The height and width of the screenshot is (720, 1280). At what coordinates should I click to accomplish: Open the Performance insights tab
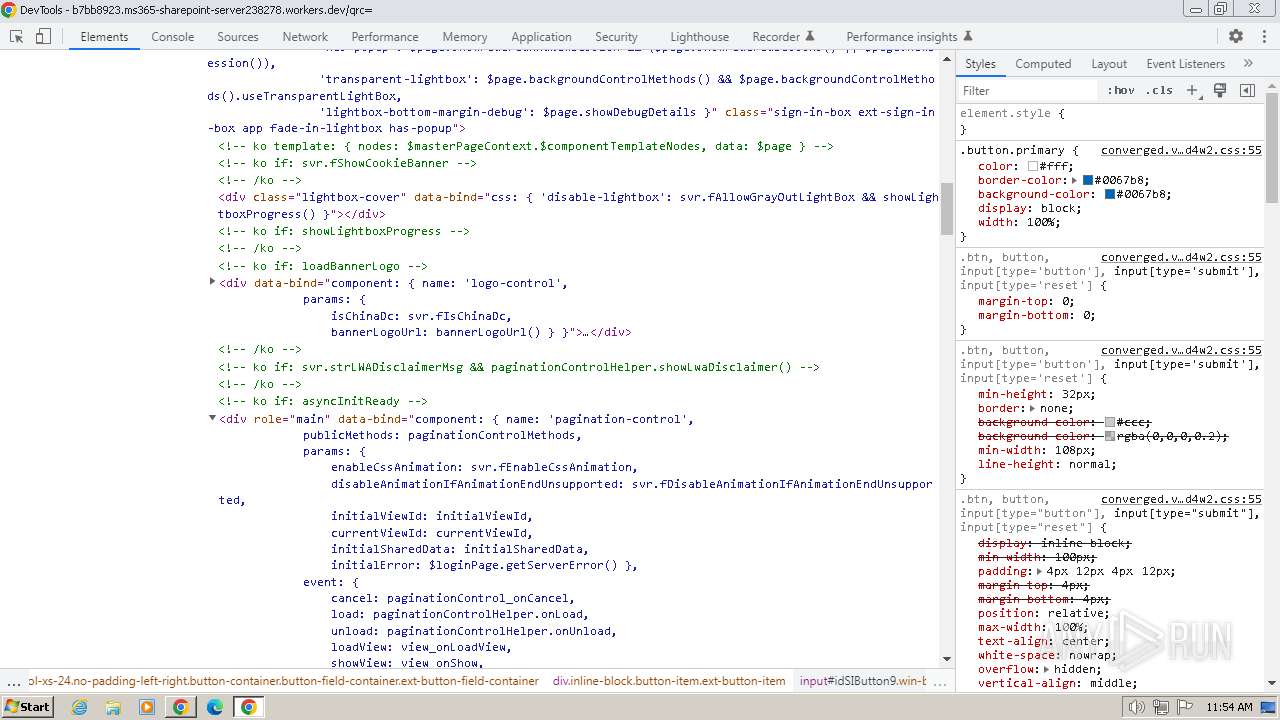tap(910, 36)
